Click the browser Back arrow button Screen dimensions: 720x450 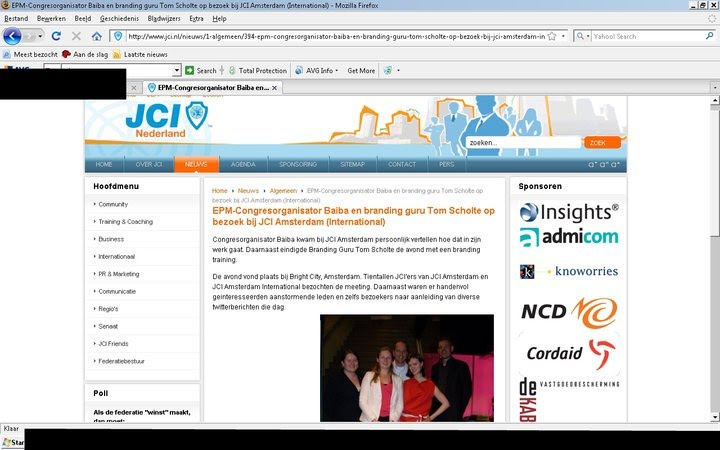[x=12, y=36]
